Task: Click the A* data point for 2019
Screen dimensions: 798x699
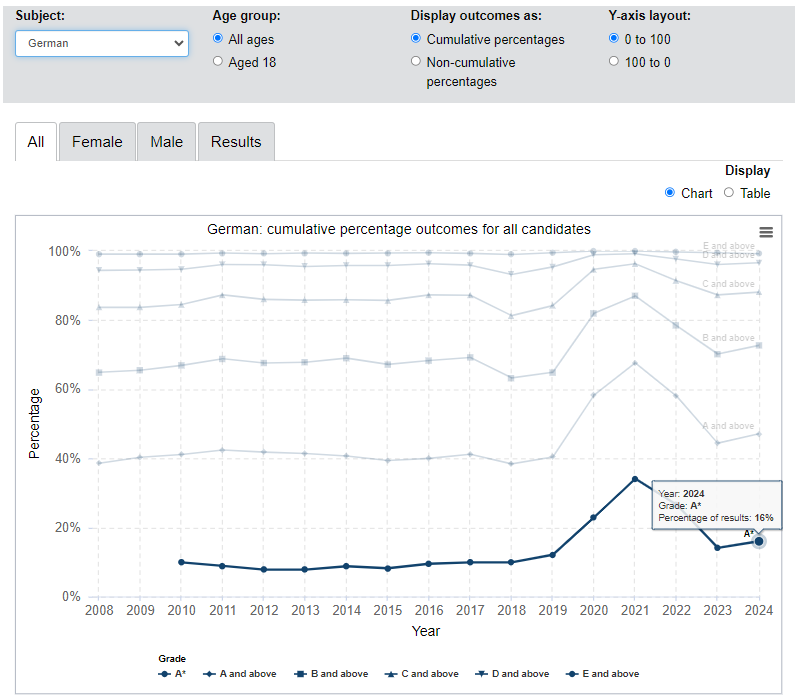Action: 552,555
